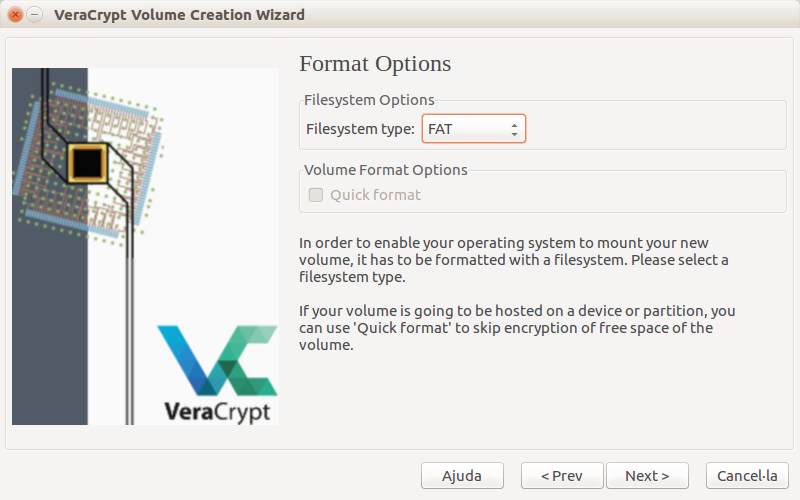Click the 'Format Options' heading

pyautogui.click(x=375, y=64)
